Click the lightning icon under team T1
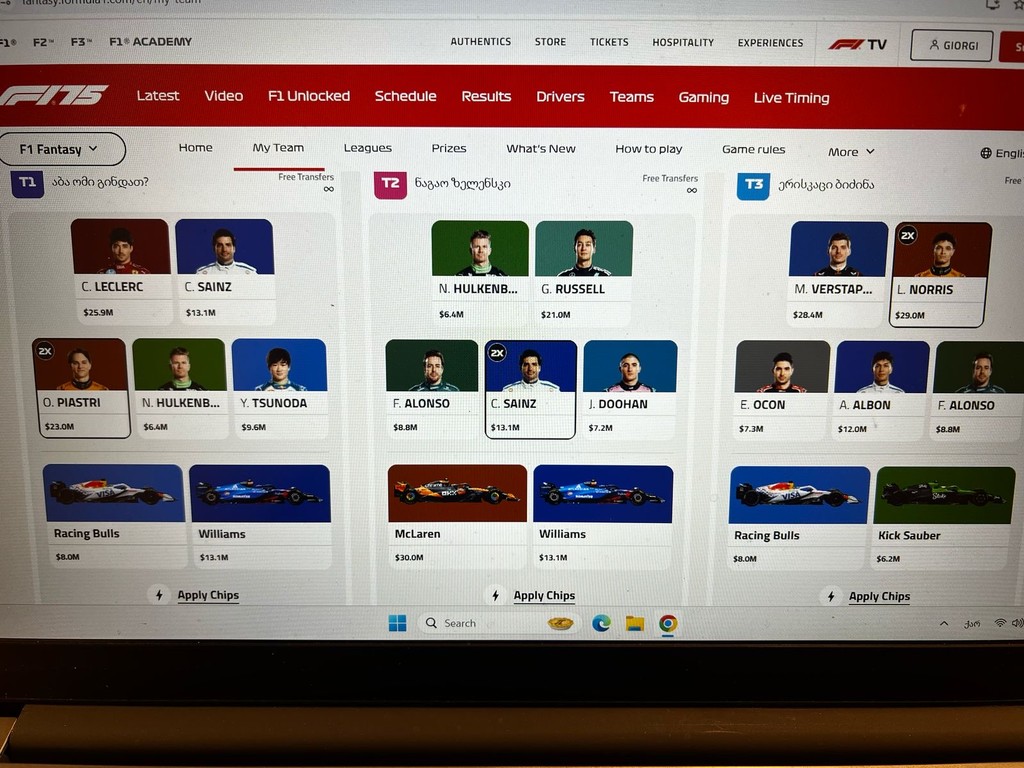The image size is (1024, 768). pyautogui.click(x=159, y=595)
